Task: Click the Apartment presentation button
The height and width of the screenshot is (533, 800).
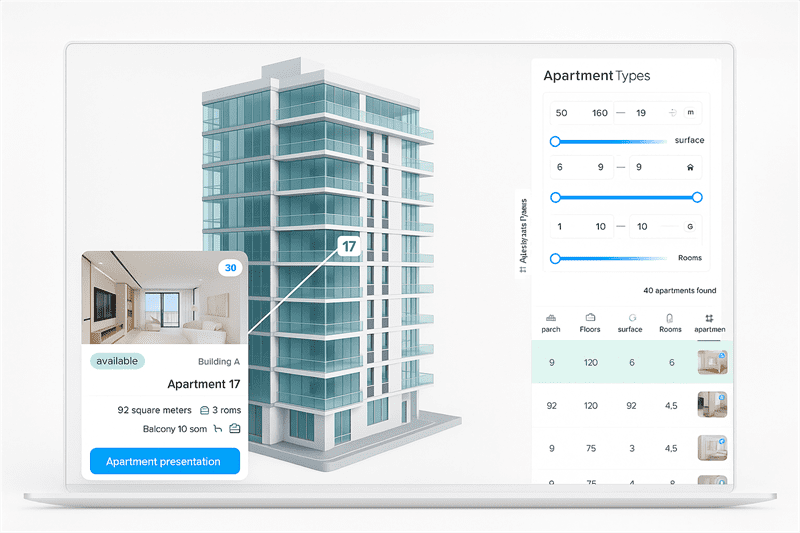Action: (x=164, y=461)
